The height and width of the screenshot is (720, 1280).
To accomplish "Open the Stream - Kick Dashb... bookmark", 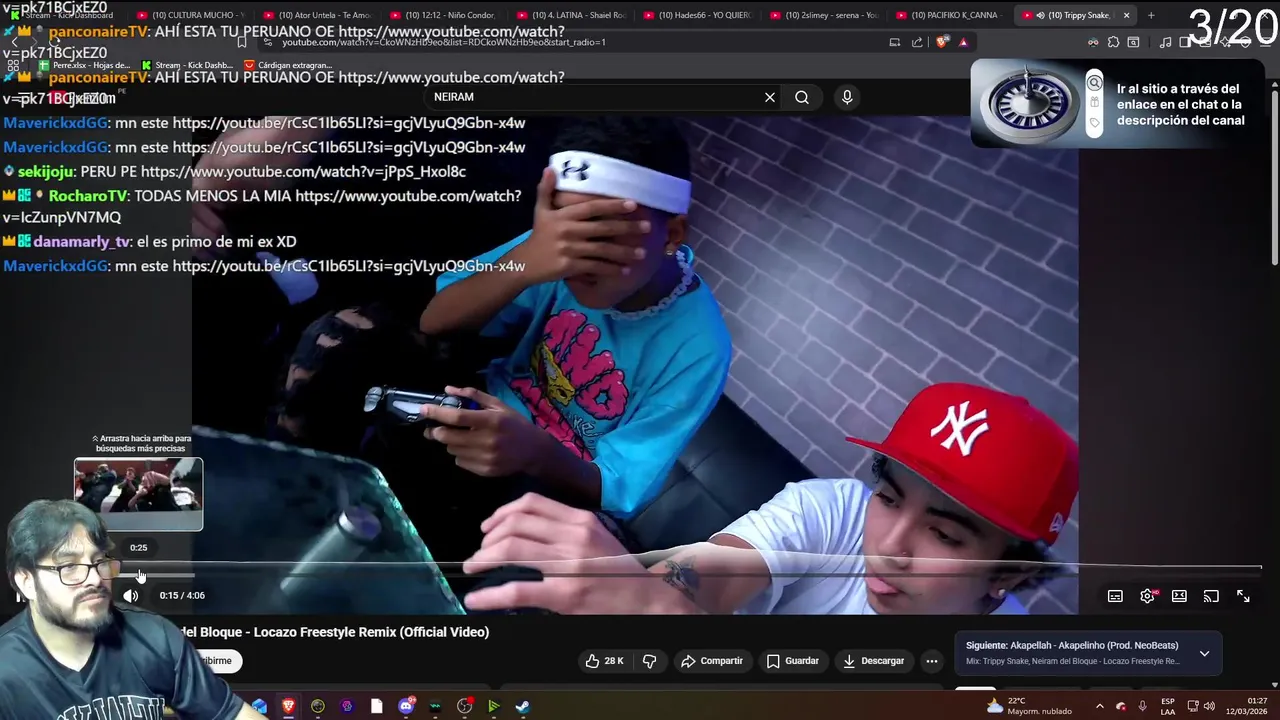I will 187,65.
